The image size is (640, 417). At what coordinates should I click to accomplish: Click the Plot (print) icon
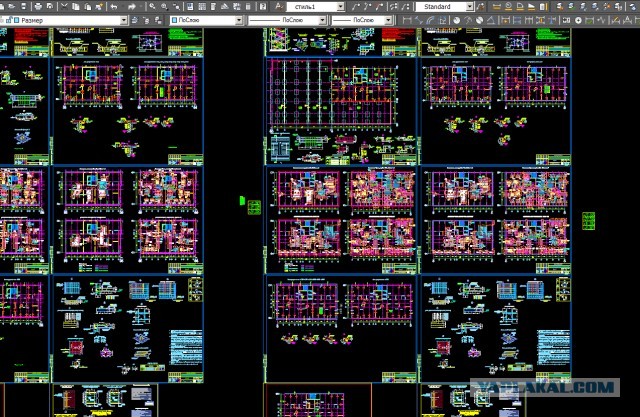38,7
